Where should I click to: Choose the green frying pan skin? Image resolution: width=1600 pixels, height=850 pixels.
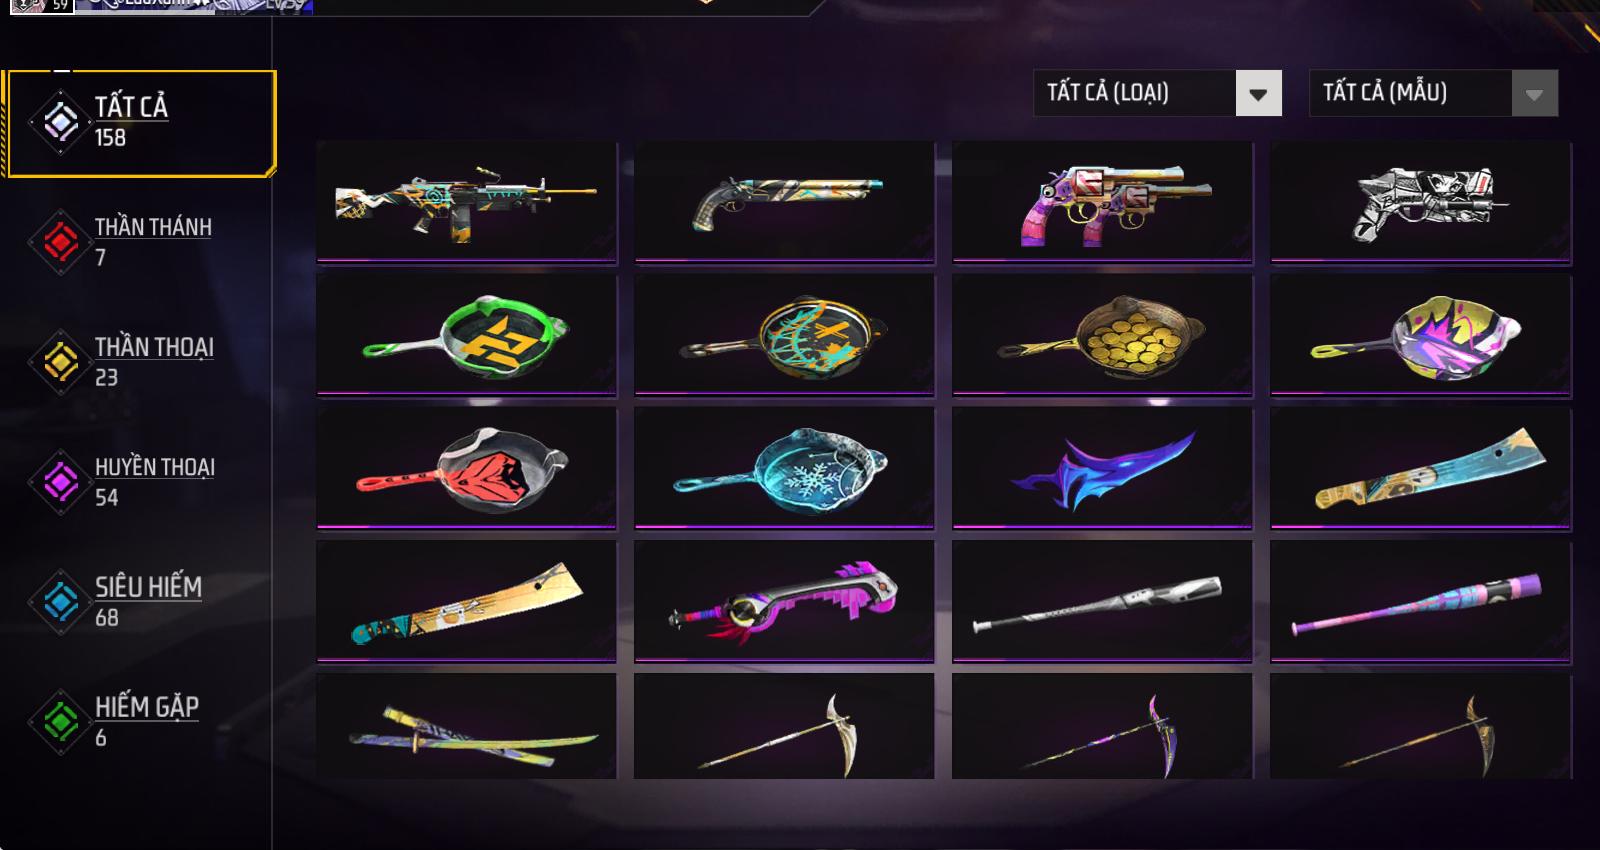[466, 336]
